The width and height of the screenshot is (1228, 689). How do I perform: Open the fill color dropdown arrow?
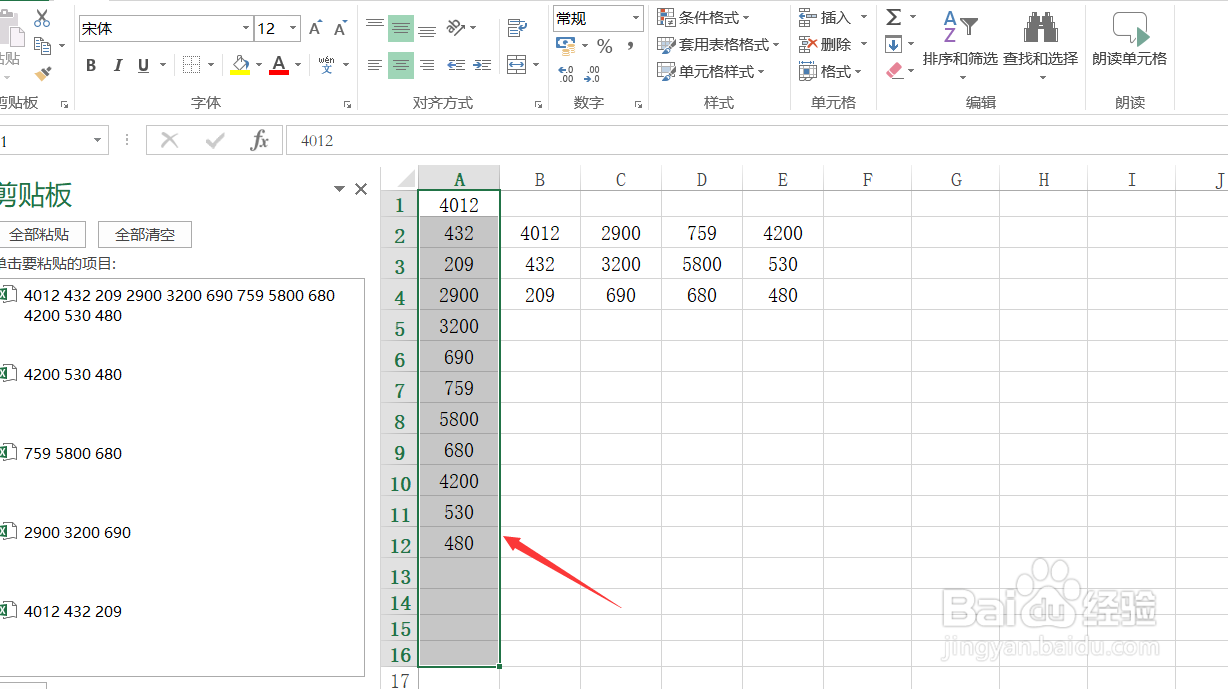point(258,65)
